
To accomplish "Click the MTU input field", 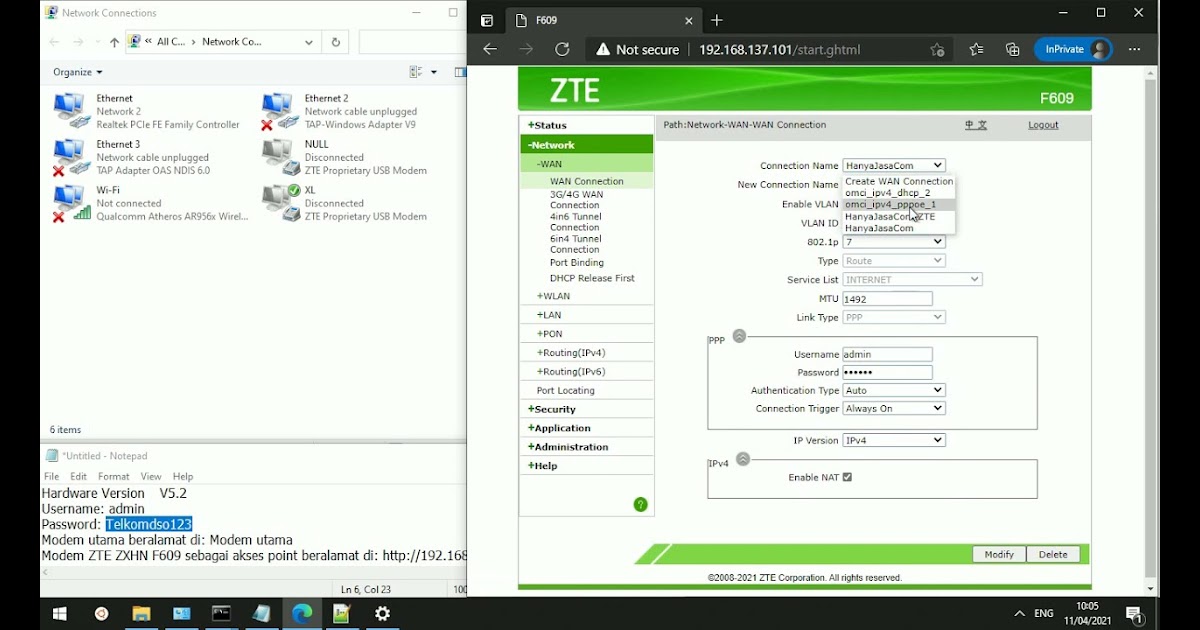I will 888,299.
